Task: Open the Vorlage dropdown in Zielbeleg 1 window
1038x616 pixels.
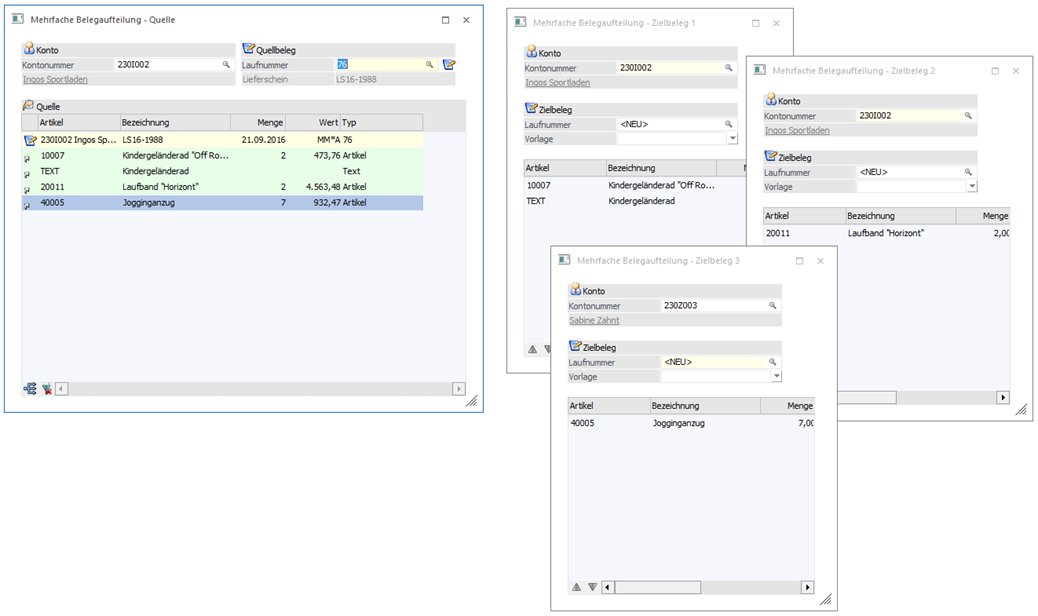Action: click(732, 139)
